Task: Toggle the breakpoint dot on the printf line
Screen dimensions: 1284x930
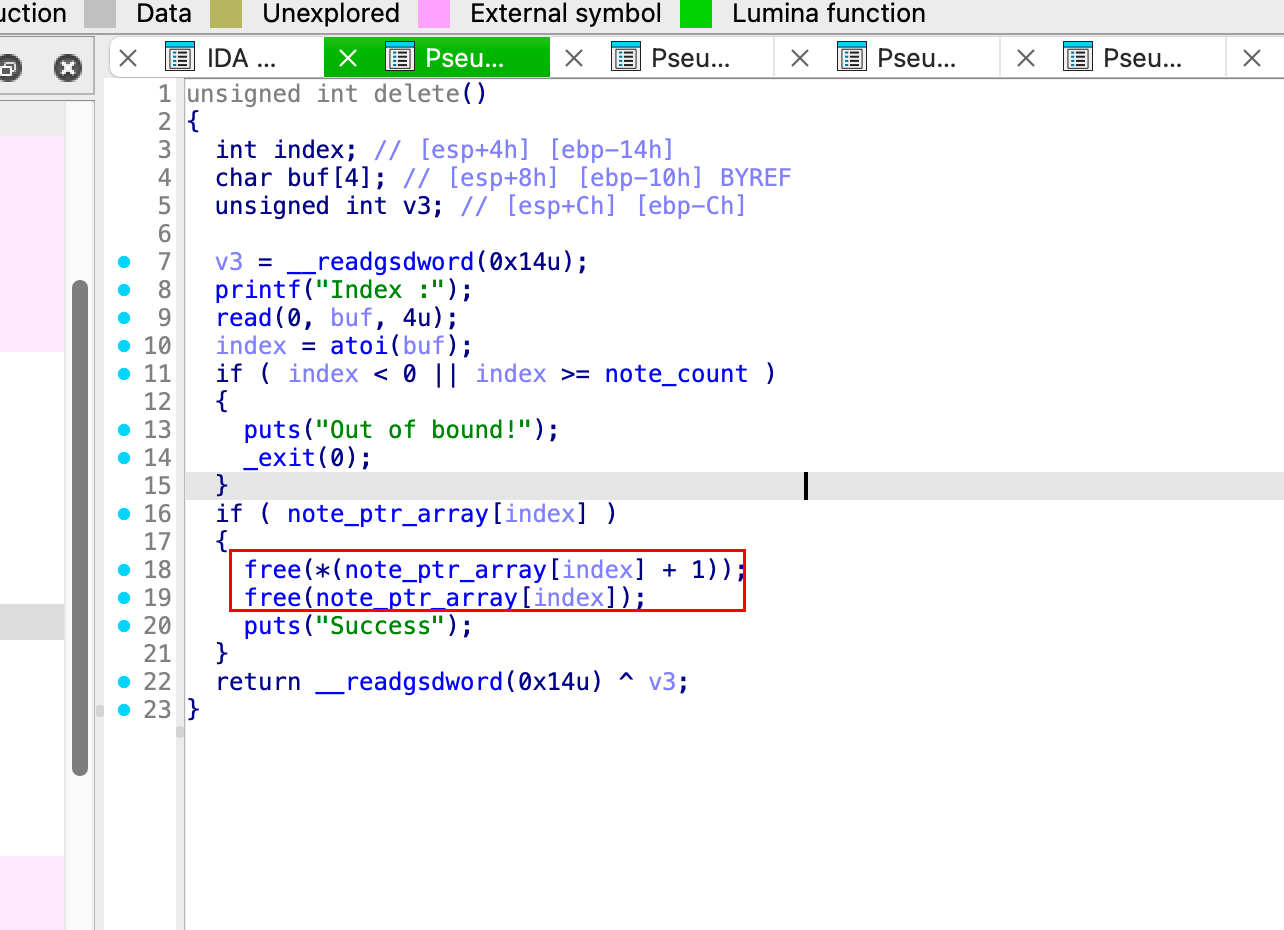Action: tap(123, 289)
